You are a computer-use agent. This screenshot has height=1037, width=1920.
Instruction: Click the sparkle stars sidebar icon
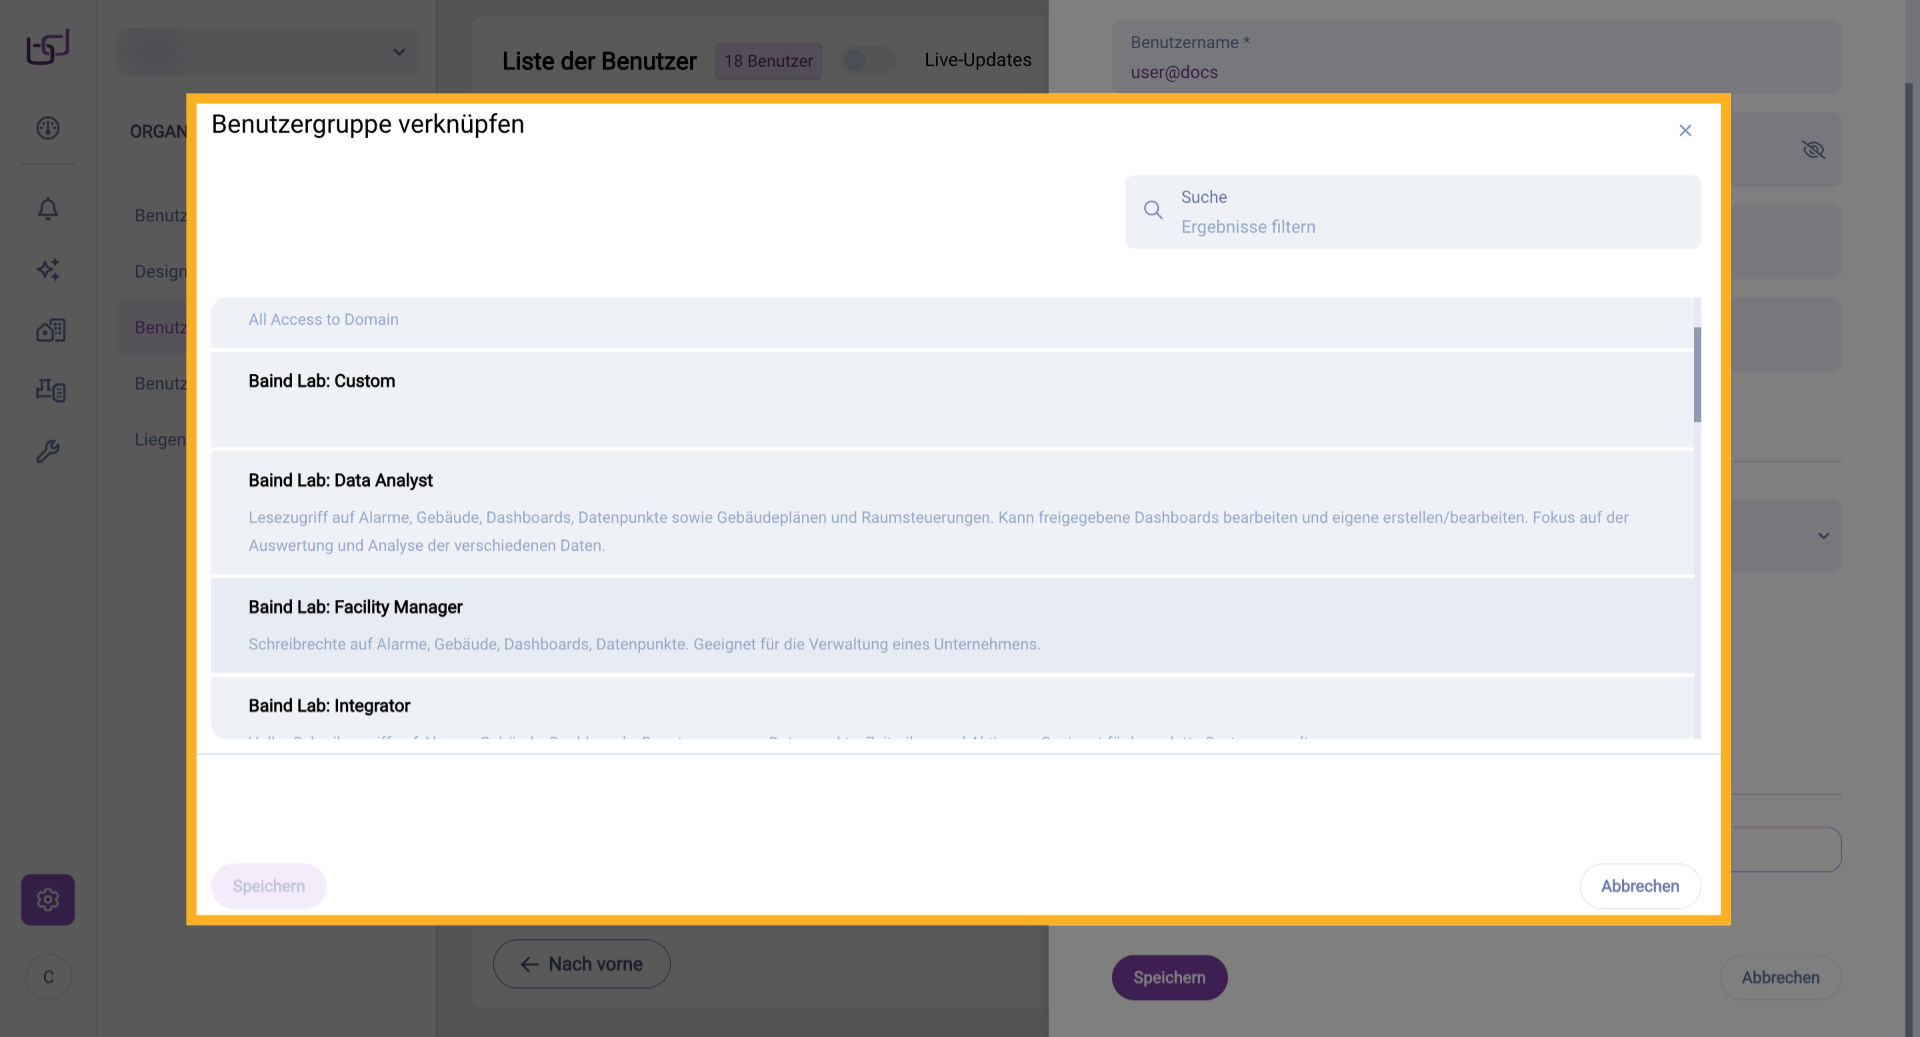tap(48, 269)
